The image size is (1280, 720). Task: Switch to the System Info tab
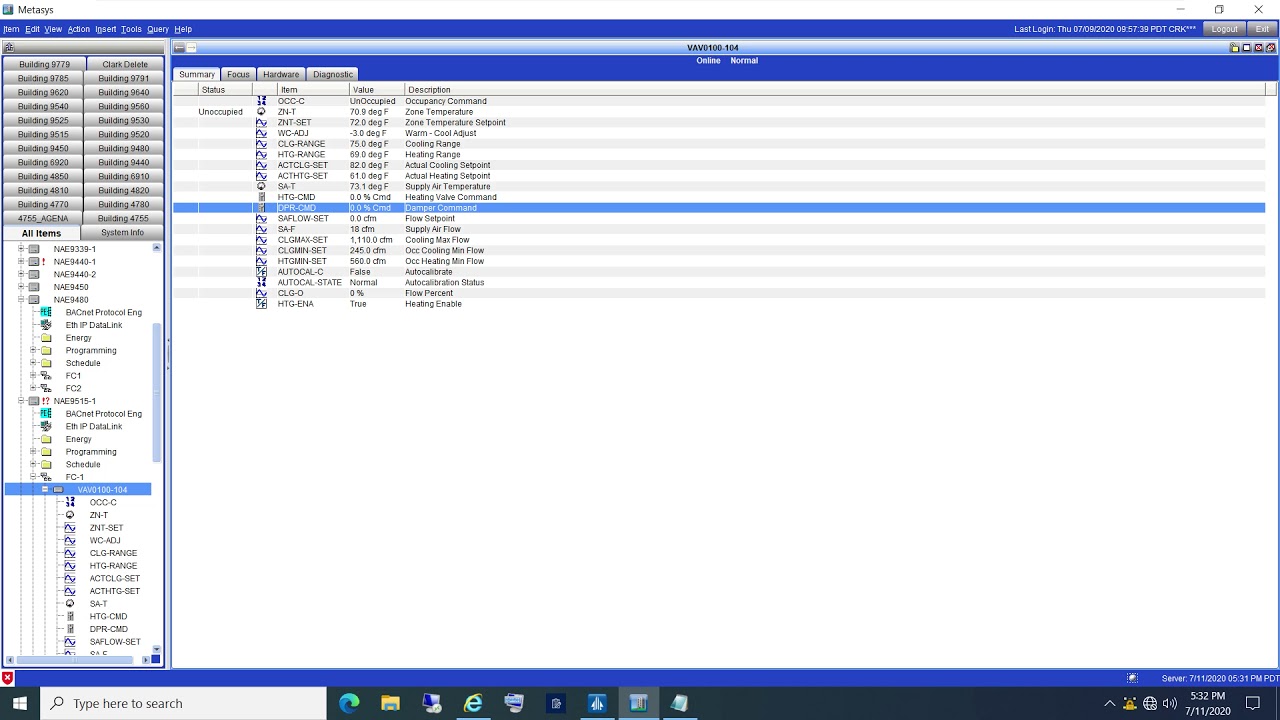tap(122, 233)
